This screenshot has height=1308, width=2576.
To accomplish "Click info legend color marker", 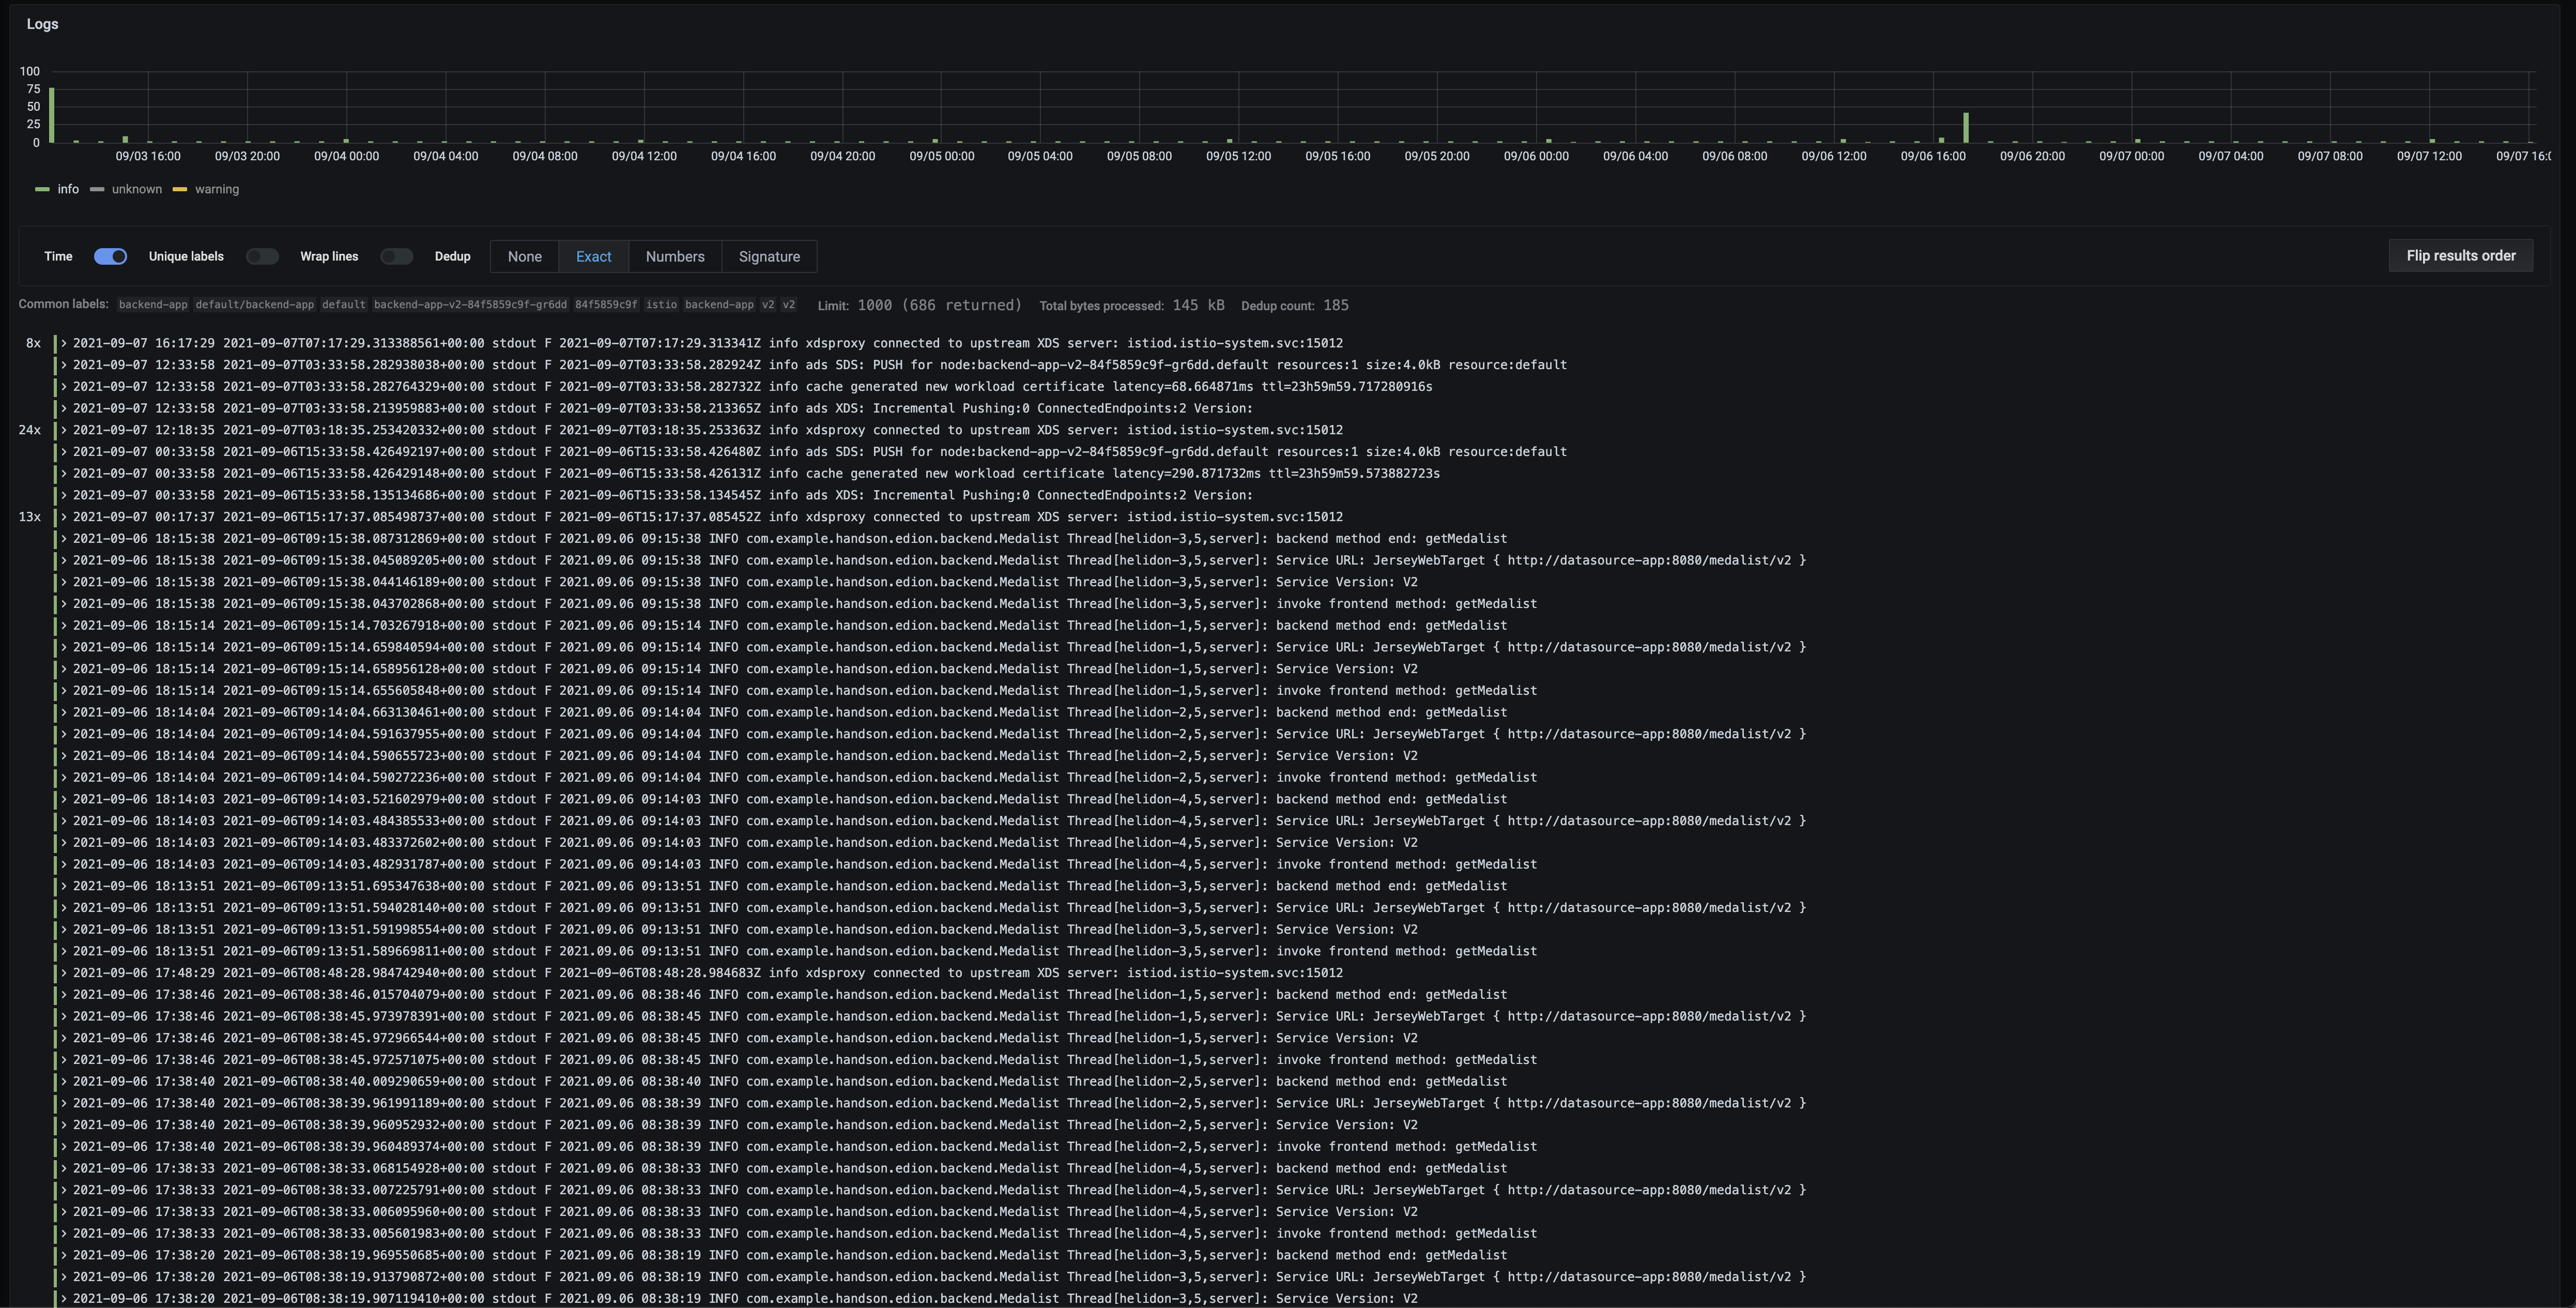I will (x=42, y=190).
